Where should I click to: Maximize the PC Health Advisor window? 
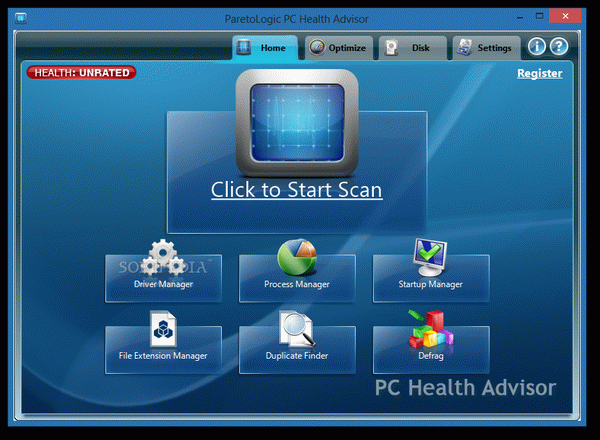[539, 16]
